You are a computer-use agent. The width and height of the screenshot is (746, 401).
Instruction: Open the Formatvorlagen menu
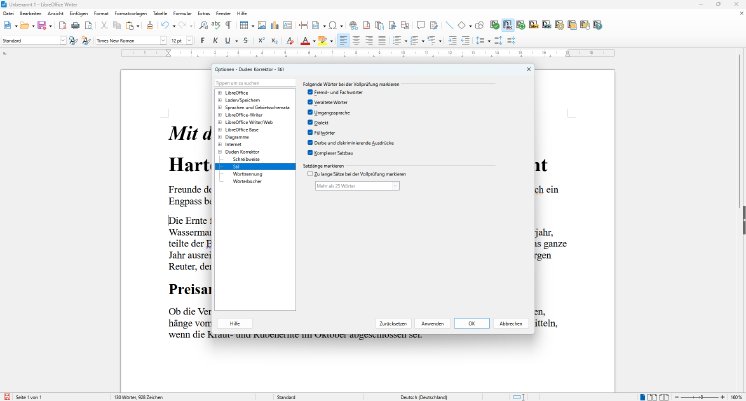click(x=131, y=13)
